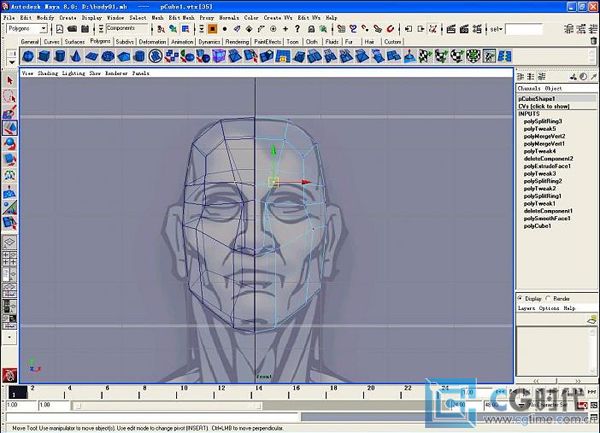Choose the Paint Selection tool
Image resolution: width=600 pixels, height=433 pixels.
[10, 112]
